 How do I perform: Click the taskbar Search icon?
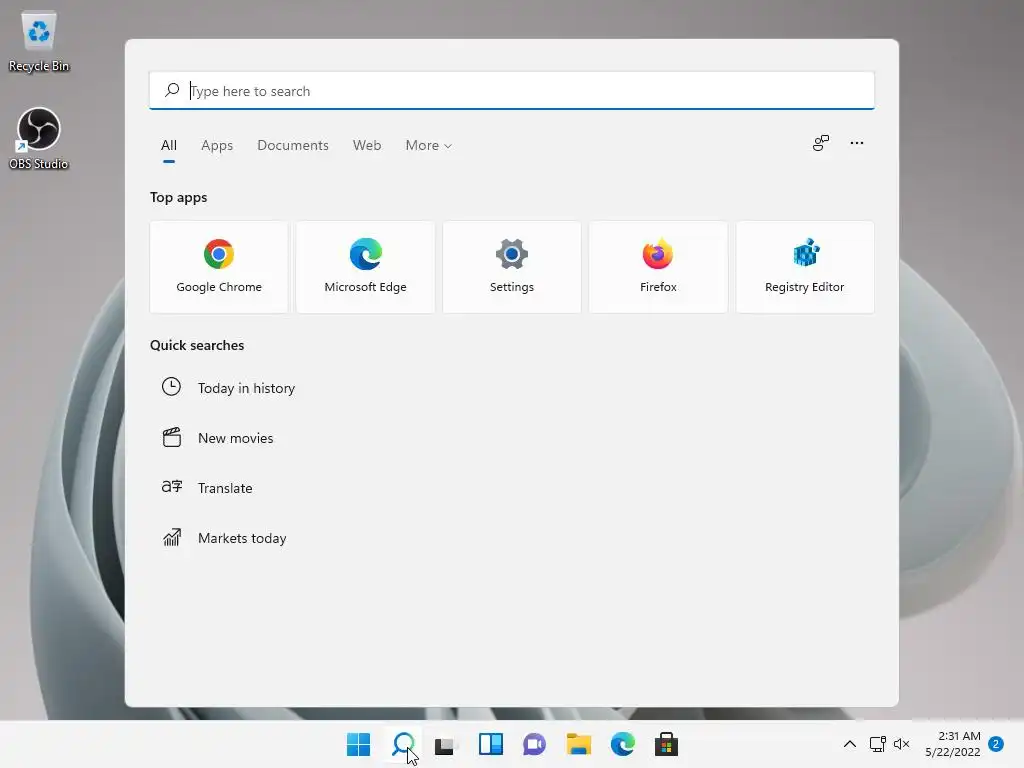(x=403, y=744)
